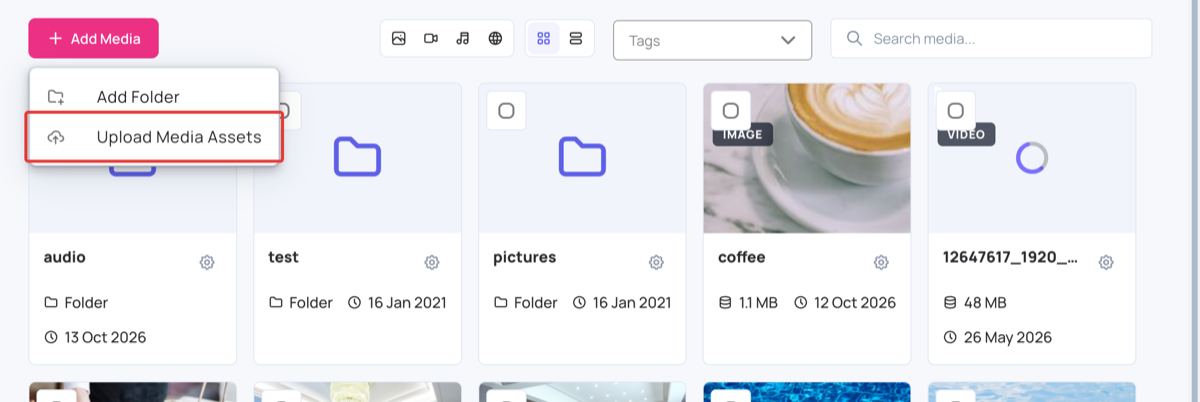This screenshot has height=402, width=1200.
Task: Choose Add Folder from the menu
Action: point(154,97)
